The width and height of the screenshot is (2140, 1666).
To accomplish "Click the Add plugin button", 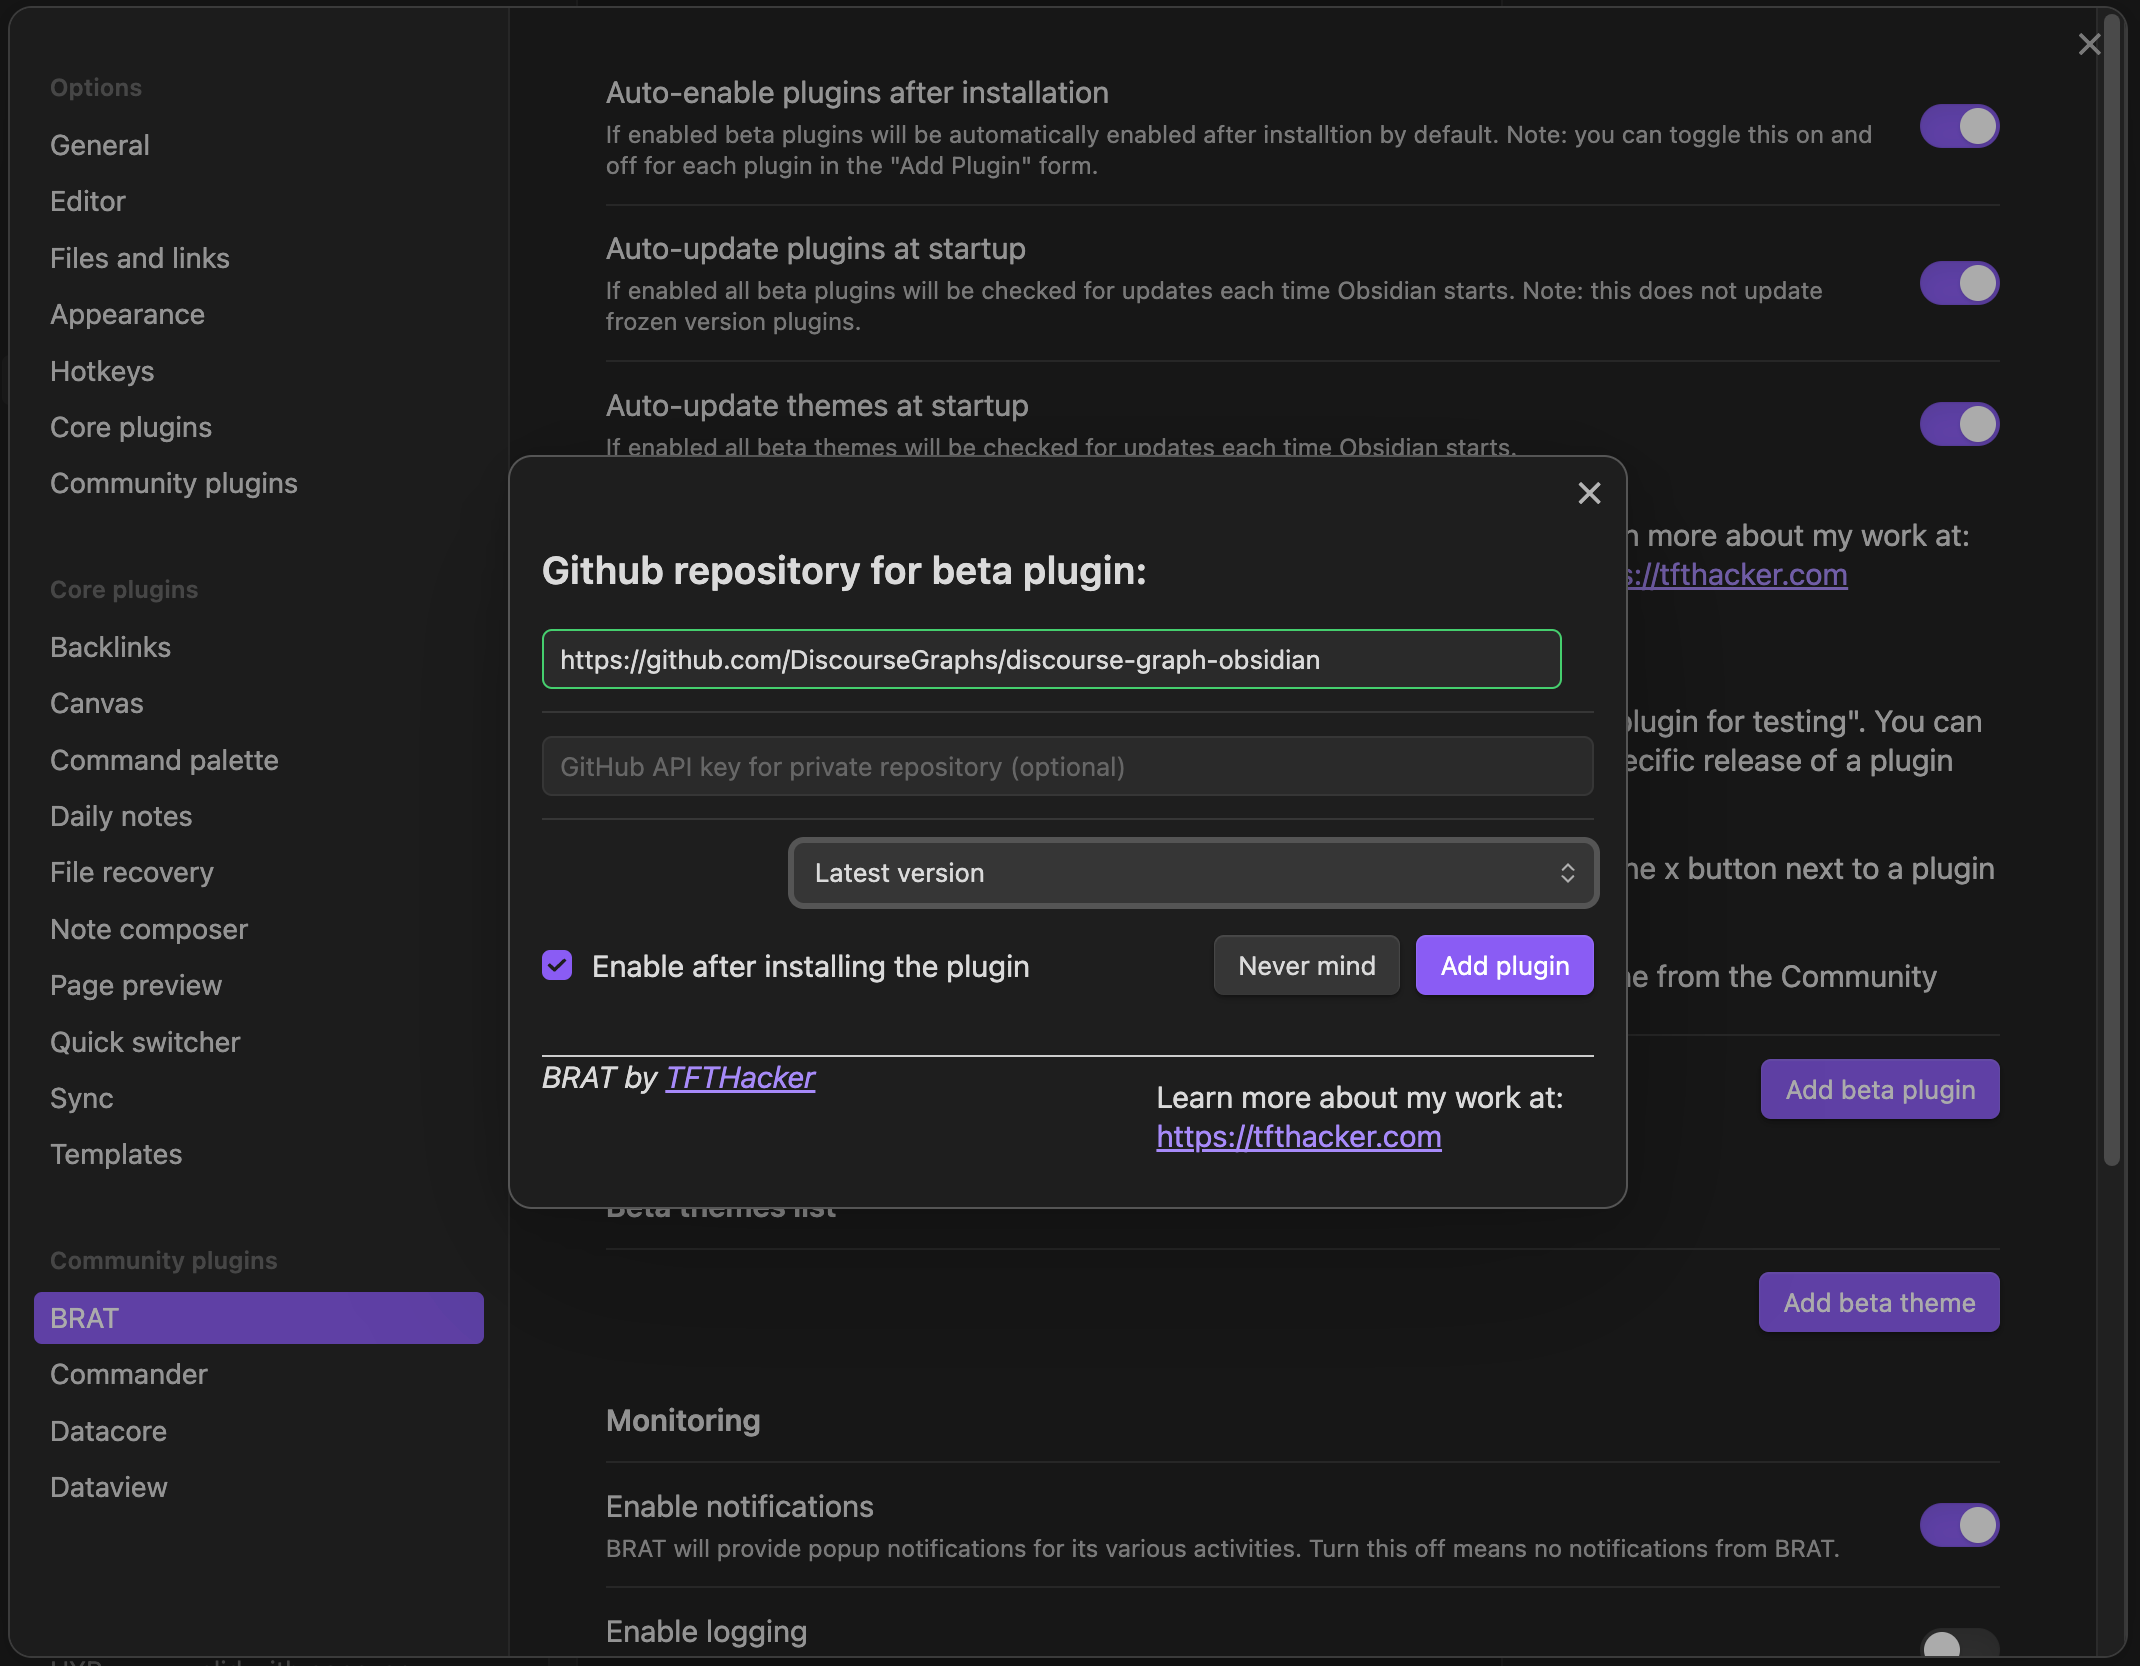I will (x=1504, y=965).
